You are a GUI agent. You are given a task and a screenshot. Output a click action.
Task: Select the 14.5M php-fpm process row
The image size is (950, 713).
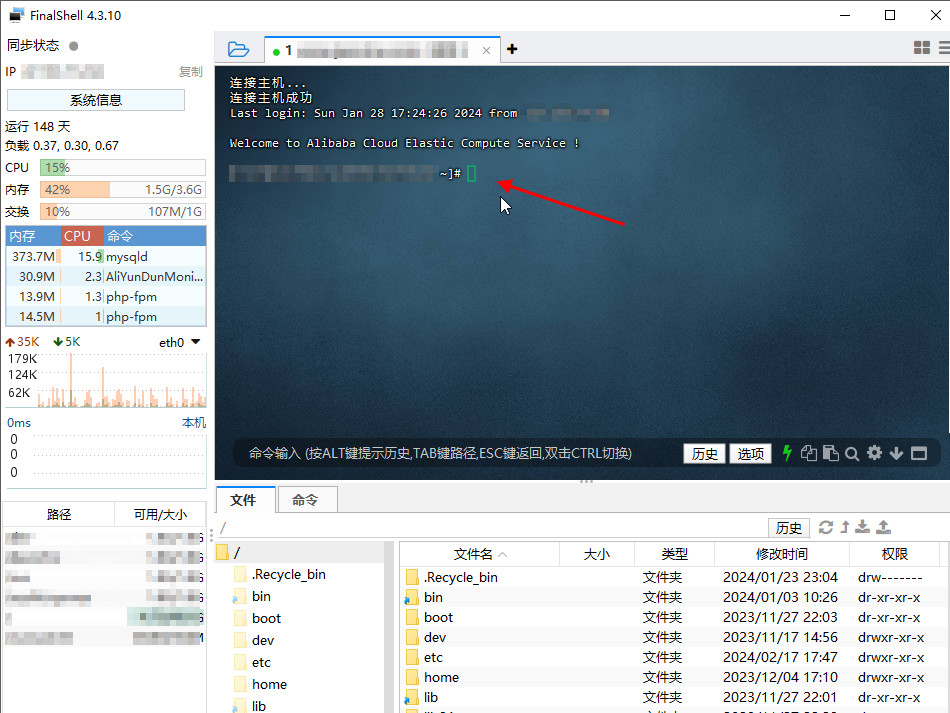coord(106,316)
